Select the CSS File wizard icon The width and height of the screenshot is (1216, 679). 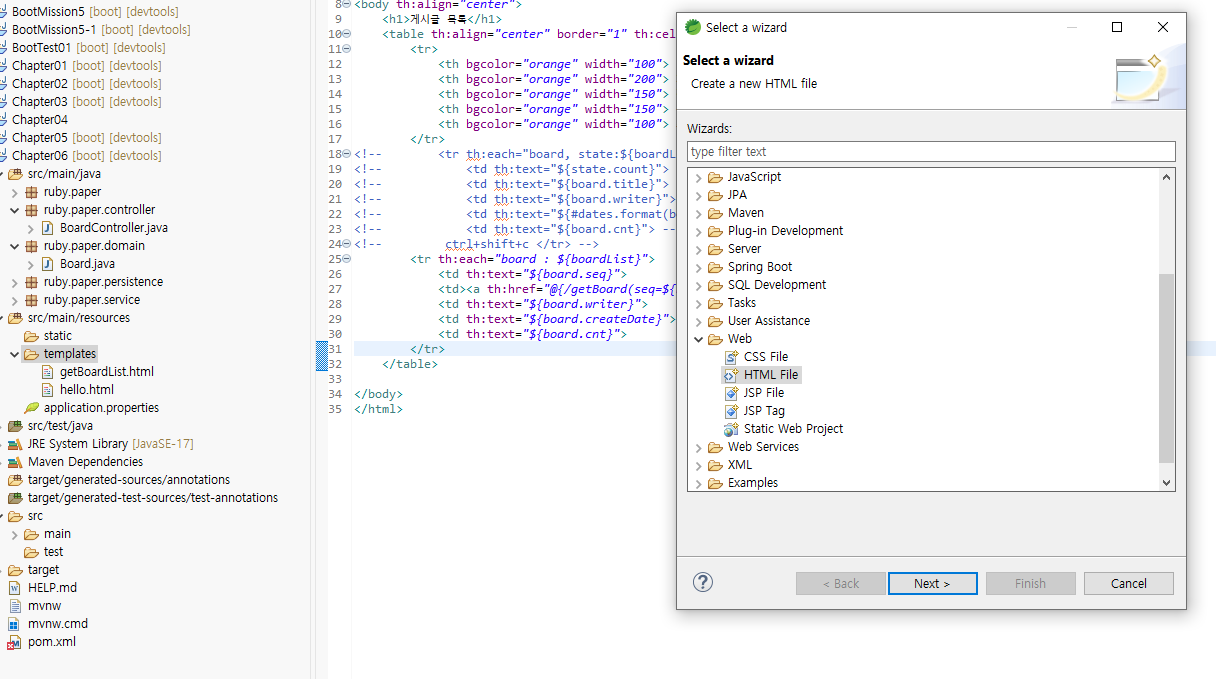tap(731, 357)
